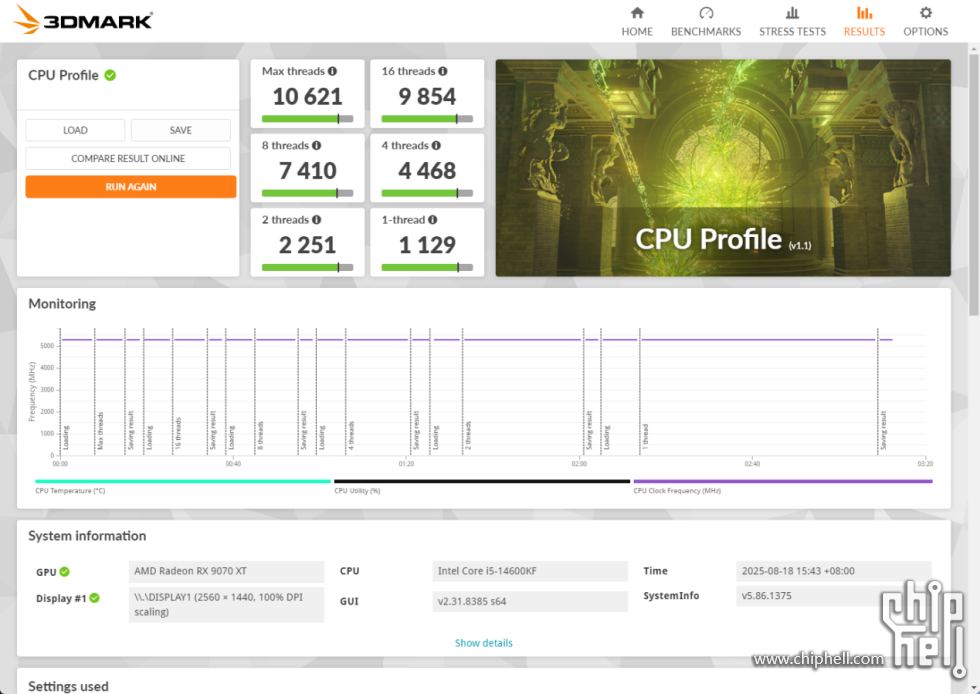Click the scrollbar down arrow

[x=974, y=688]
